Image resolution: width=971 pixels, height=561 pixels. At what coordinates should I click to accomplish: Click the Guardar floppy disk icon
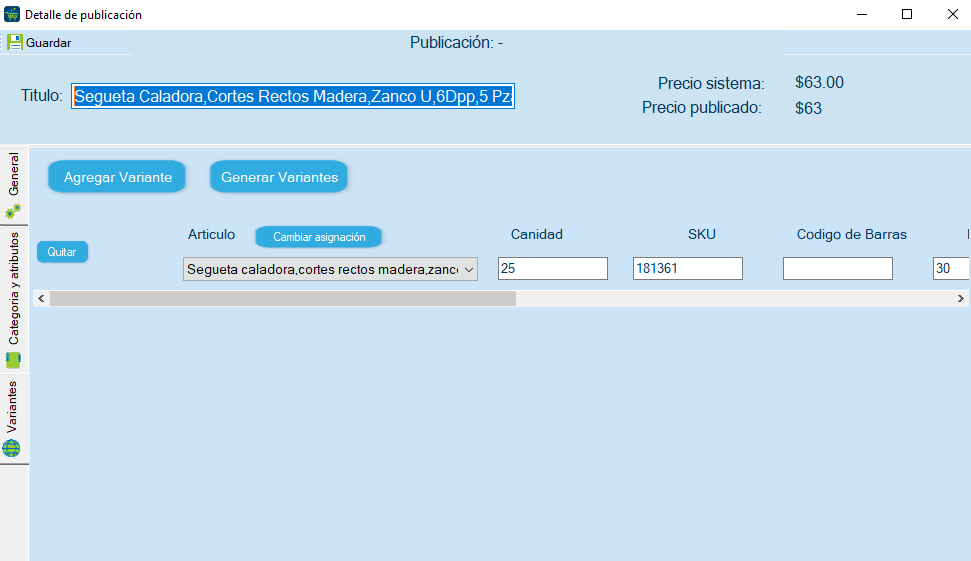[14, 43]
